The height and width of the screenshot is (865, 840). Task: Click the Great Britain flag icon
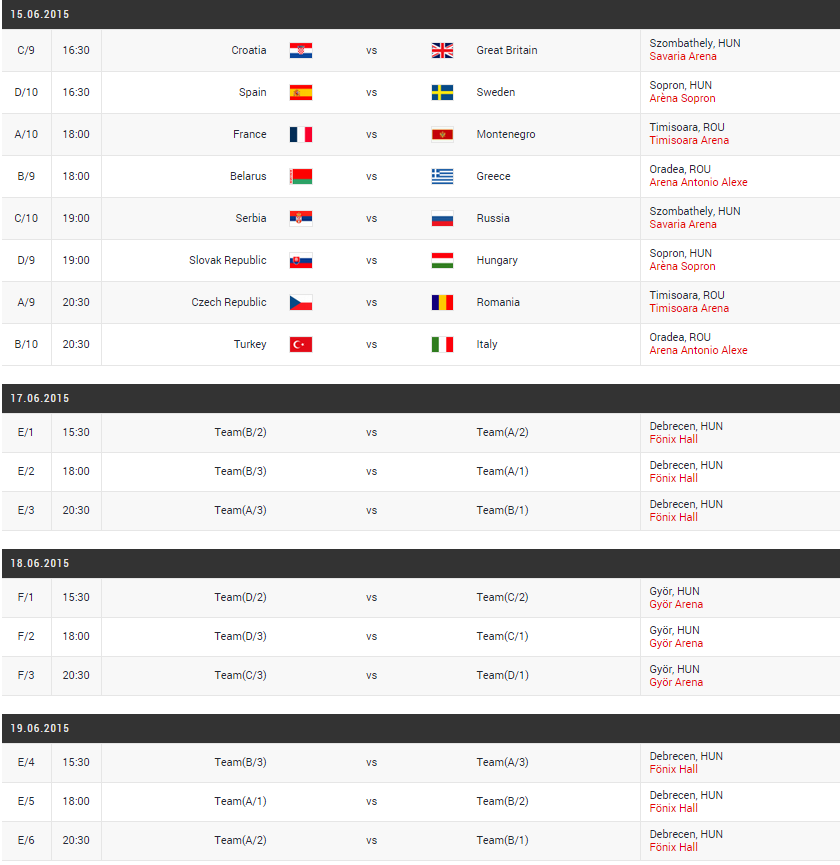coord(442,50)
